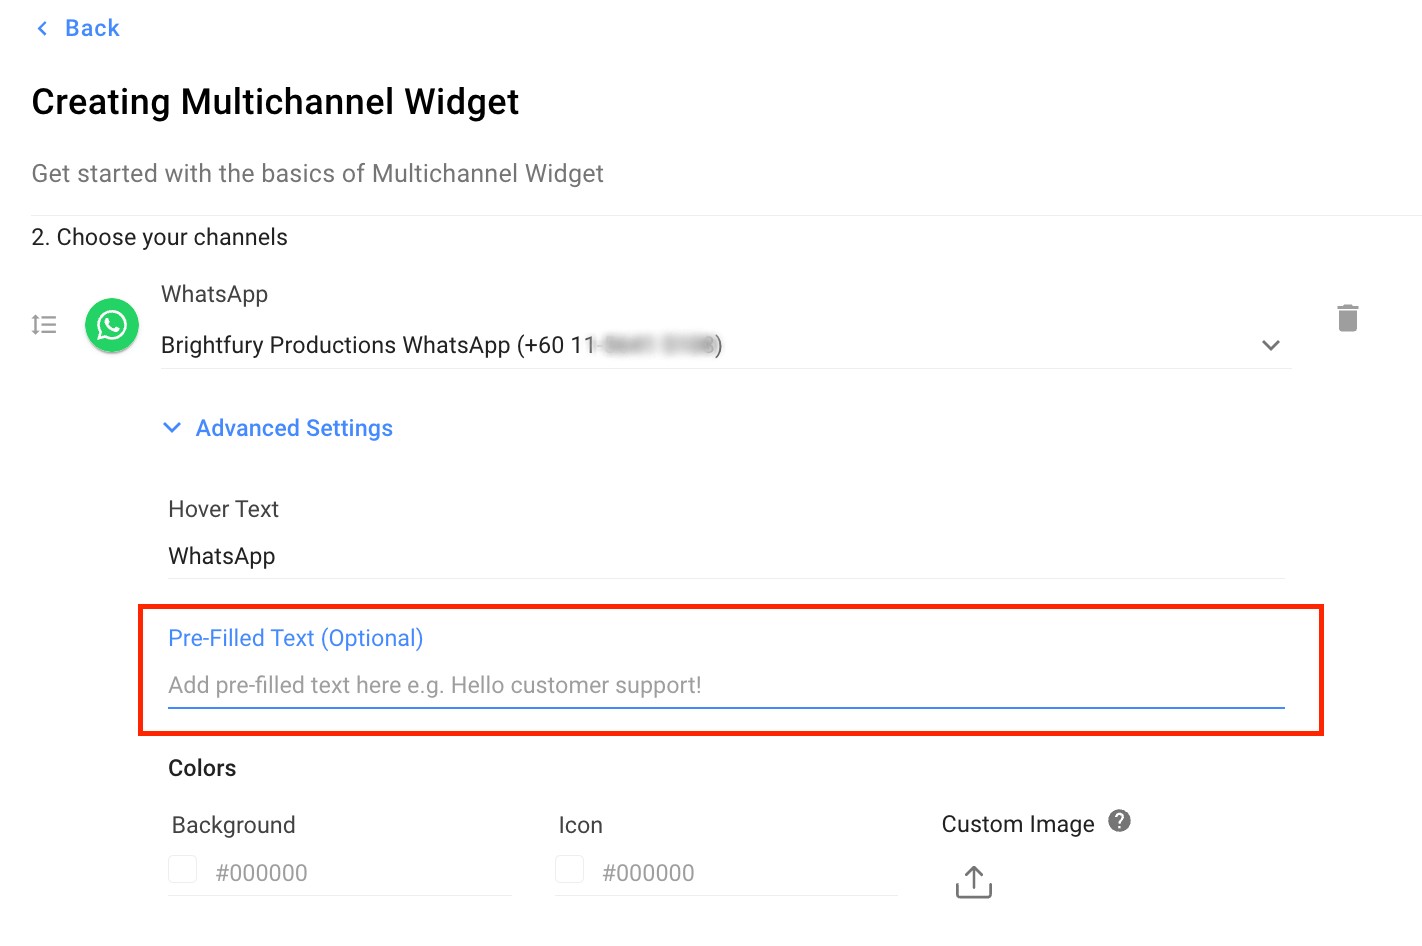The height and width of the screenshot is (946, 1422).
Task: Click the Custom Image help question mark
Action: (x=1120, y=821)
